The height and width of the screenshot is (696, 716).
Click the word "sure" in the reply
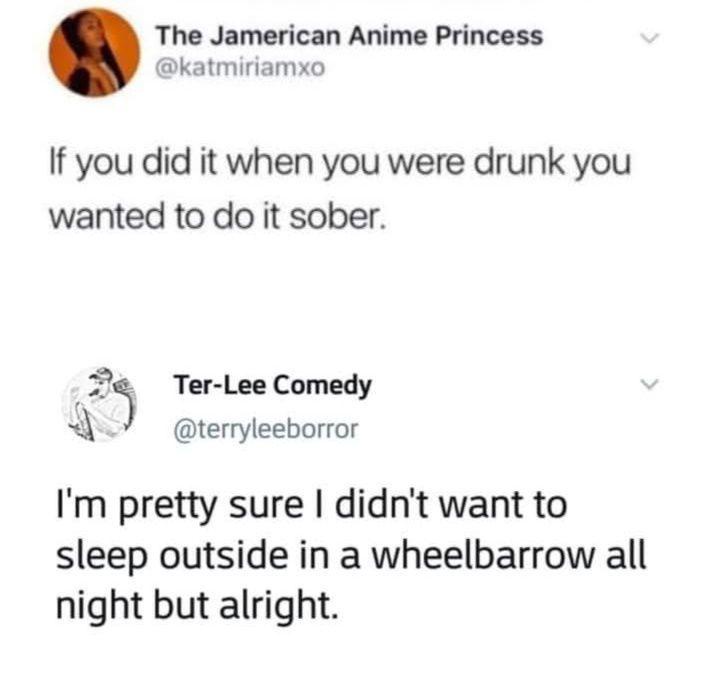pos(266,507)
